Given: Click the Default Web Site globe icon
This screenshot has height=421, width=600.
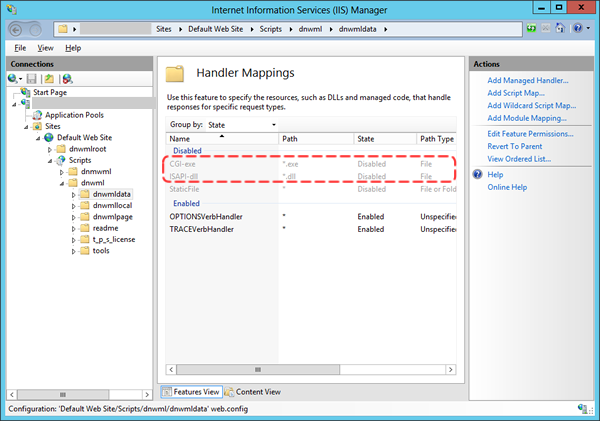Looking at the screenshot, I should click(49, 137).
